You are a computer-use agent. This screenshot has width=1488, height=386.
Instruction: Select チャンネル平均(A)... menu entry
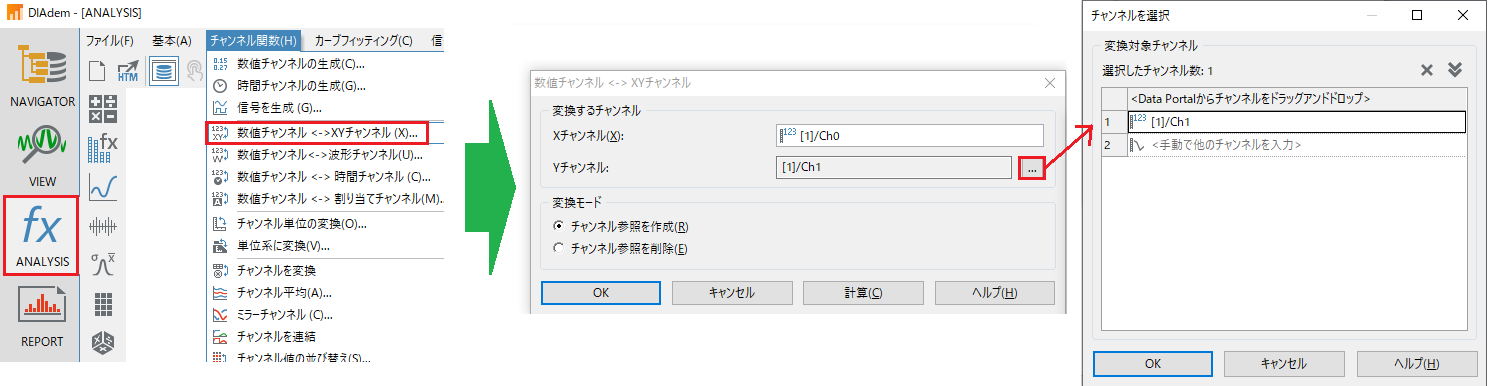tap(325, 293)
